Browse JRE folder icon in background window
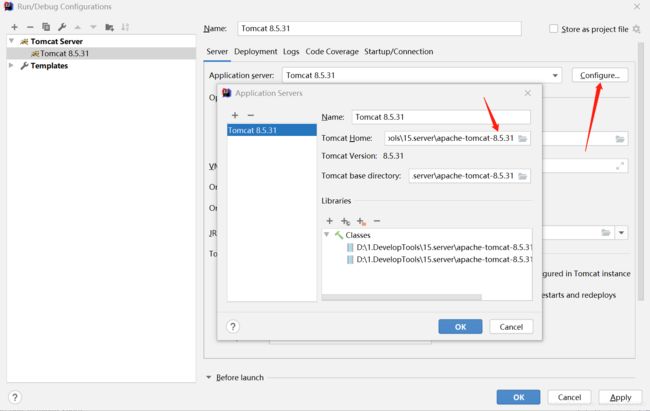This screenshot has width=650, height=411. pyautogui.click(x=606, y=233)
